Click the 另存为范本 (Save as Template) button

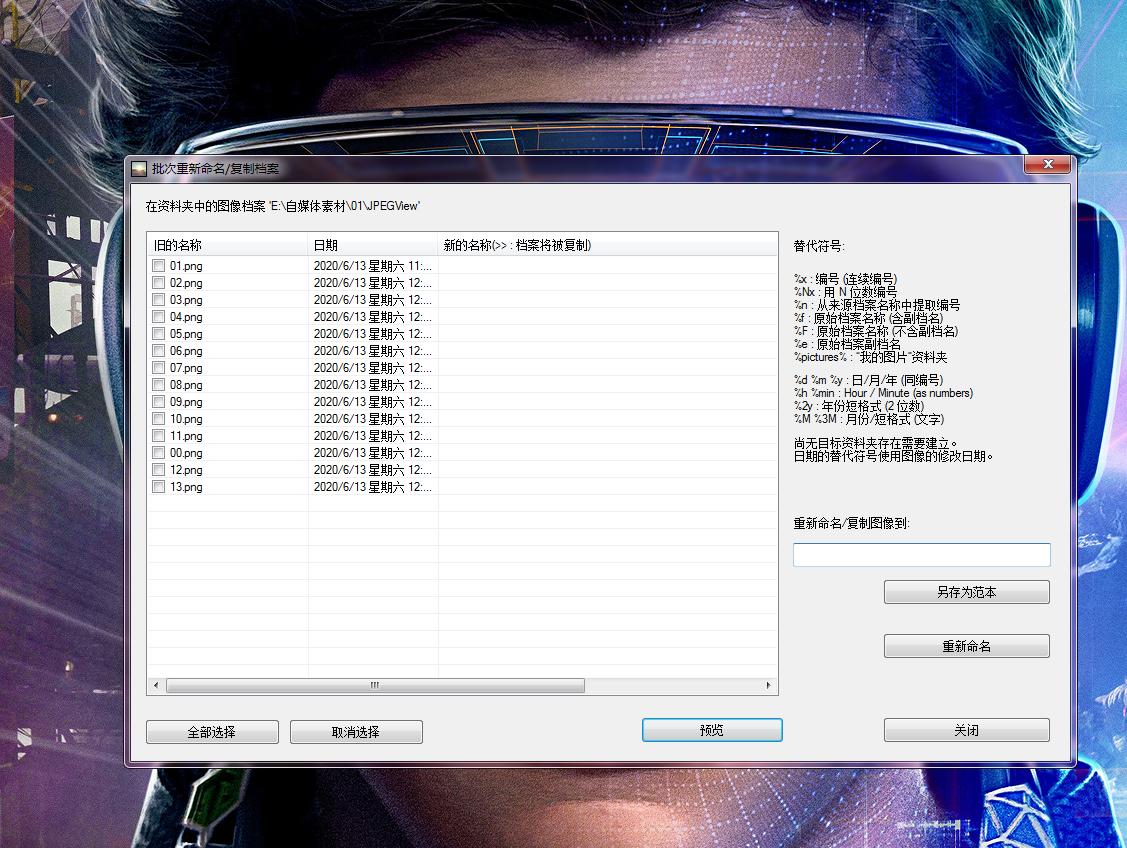point(966,592)
